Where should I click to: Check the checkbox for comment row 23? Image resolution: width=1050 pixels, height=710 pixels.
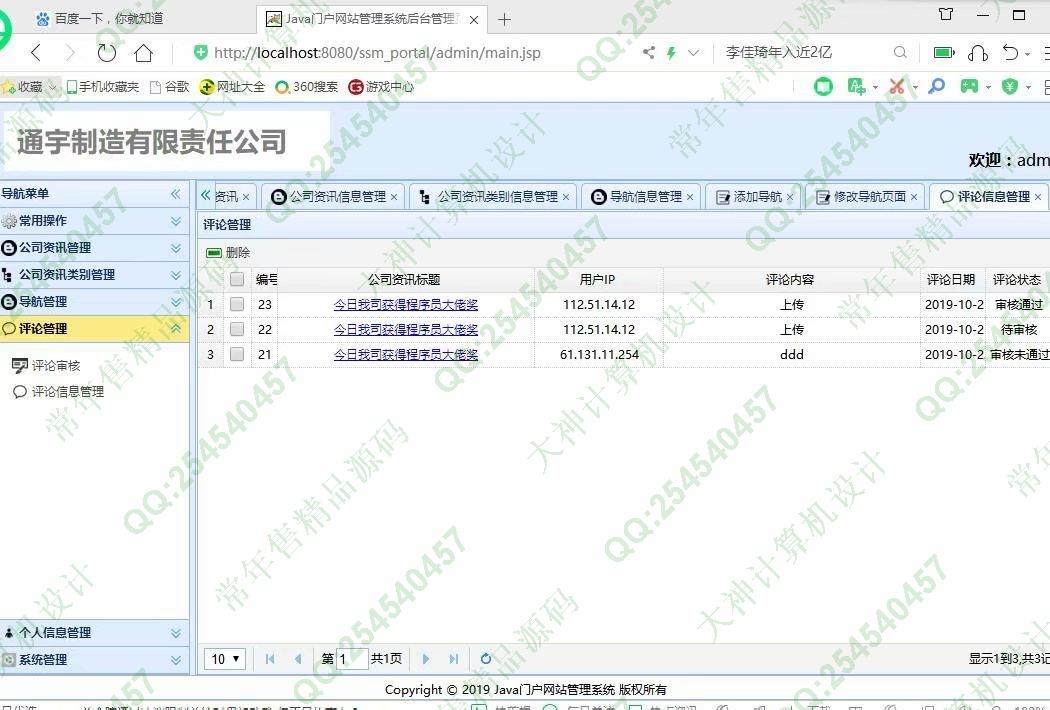[237, 305]
